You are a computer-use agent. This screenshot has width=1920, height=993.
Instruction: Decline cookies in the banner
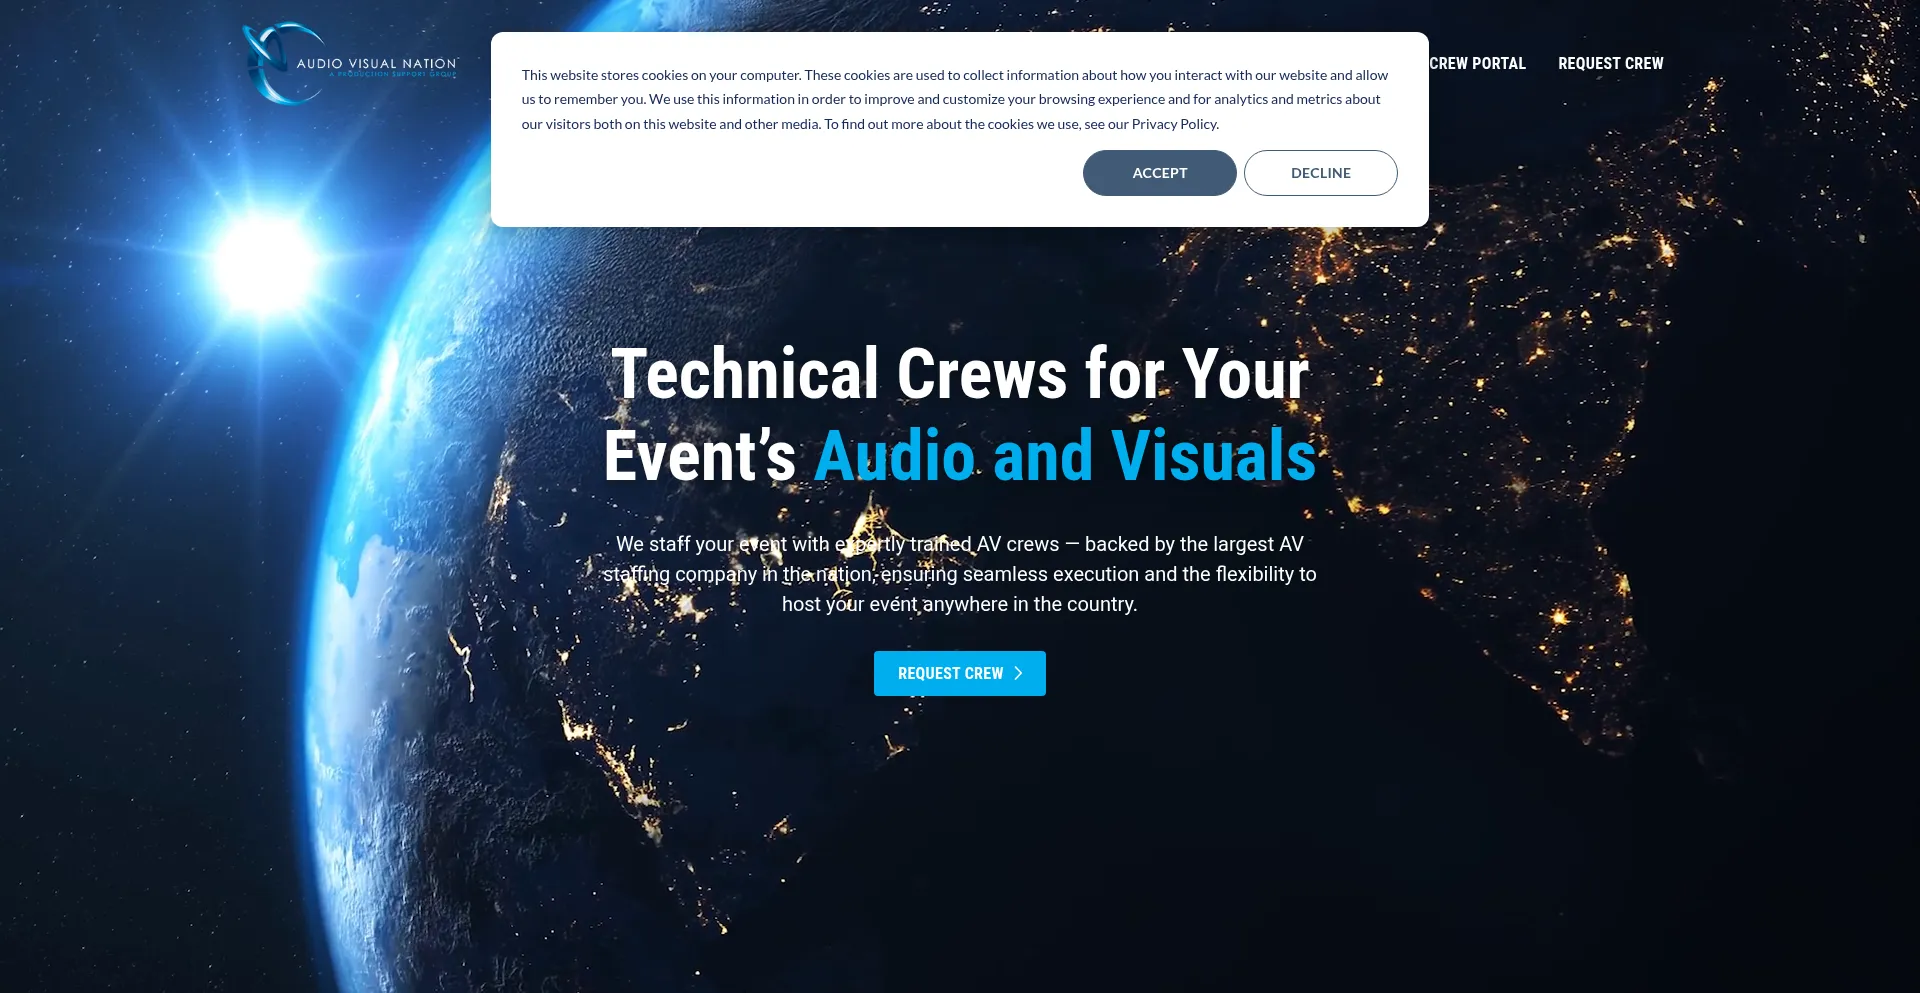(x=1320, y=173)
